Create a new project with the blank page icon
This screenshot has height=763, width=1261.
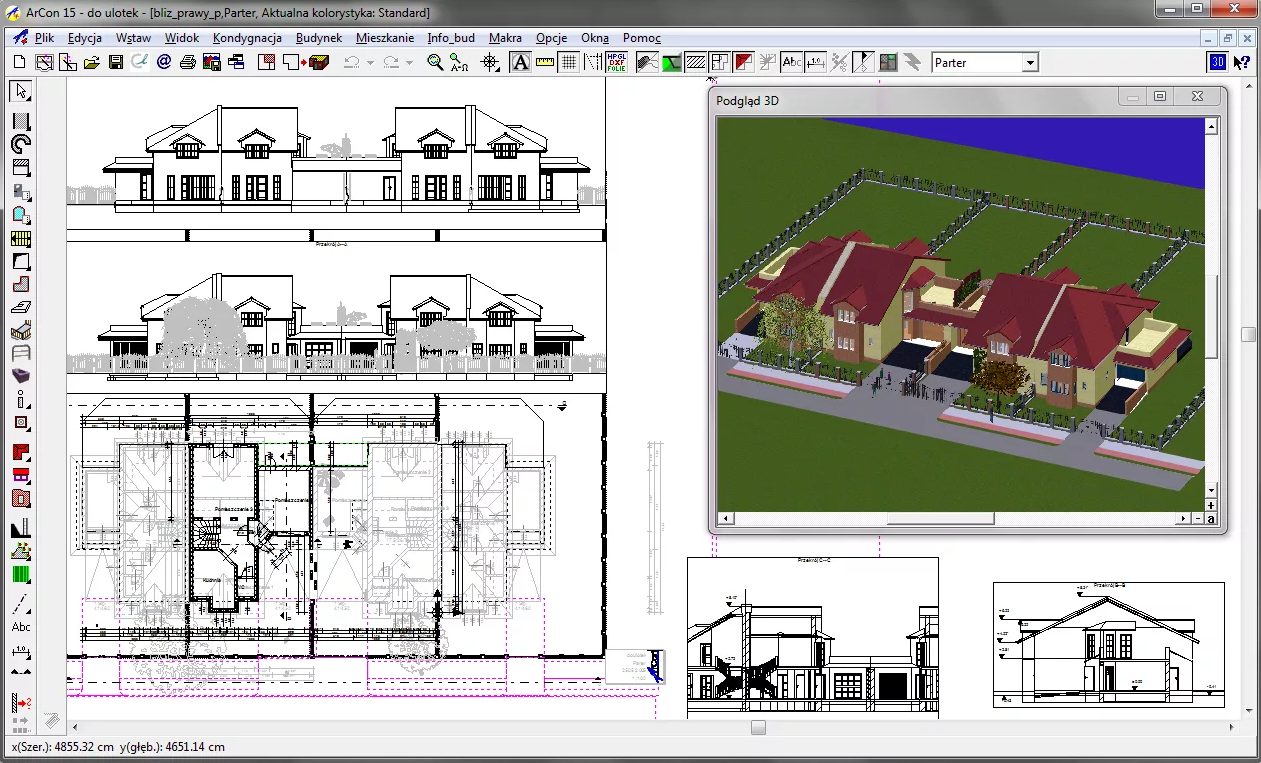point(19,62)
